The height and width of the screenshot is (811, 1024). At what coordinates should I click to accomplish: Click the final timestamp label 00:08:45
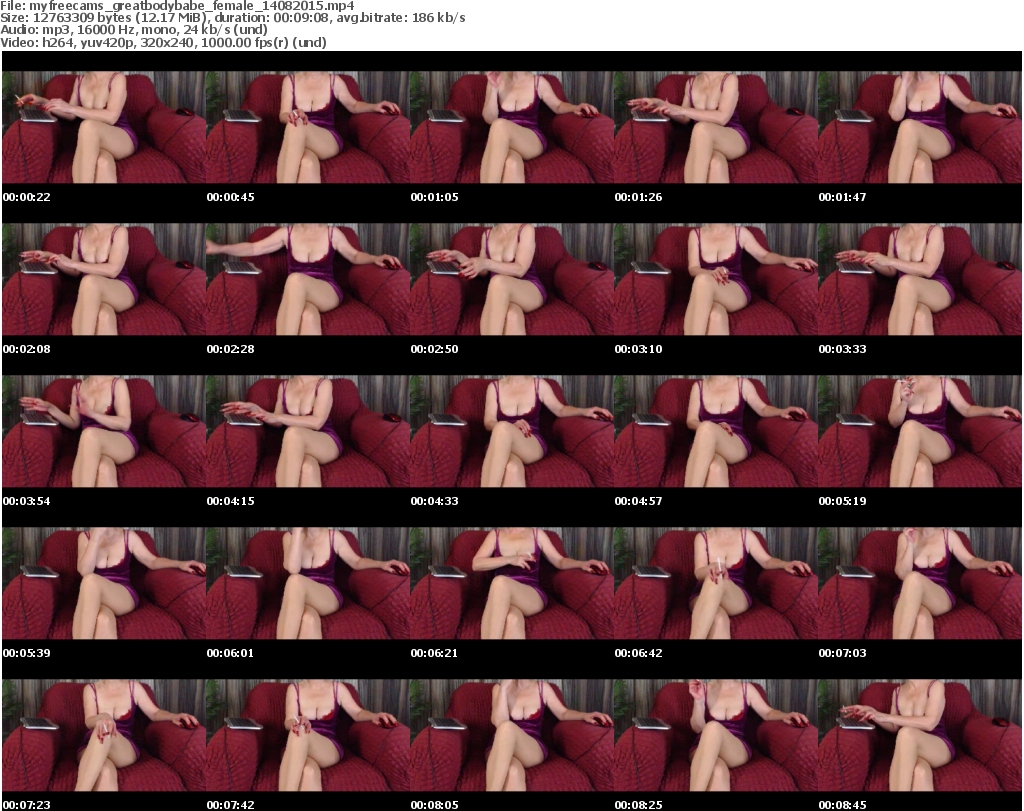tap(842, 805)
